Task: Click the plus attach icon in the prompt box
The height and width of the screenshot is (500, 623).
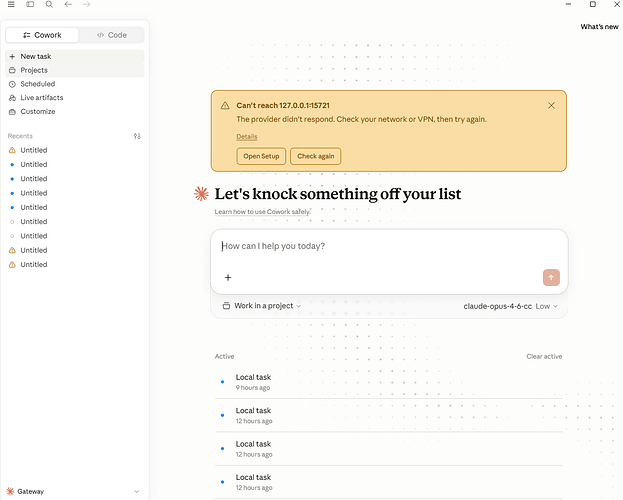Action: click(x=228, y=277)
